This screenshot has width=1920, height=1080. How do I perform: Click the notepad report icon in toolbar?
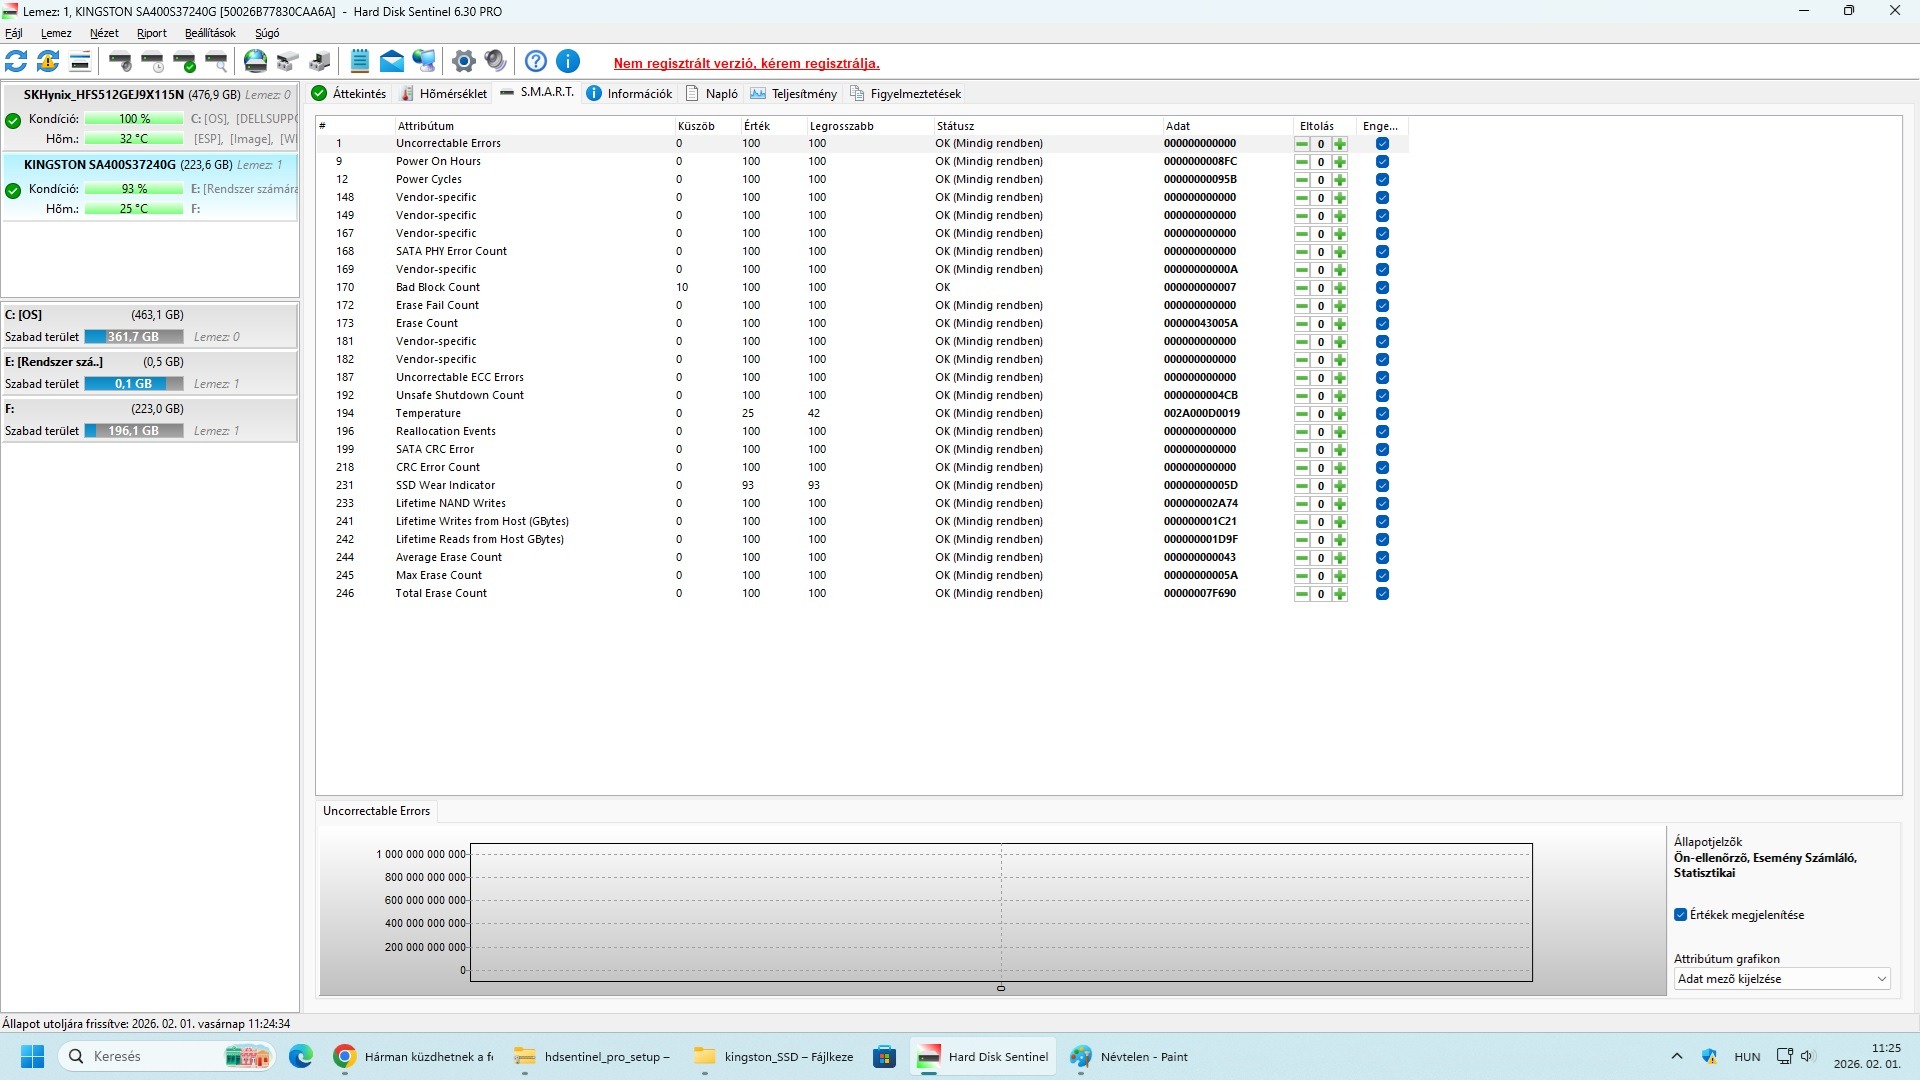tap(360, 62)
